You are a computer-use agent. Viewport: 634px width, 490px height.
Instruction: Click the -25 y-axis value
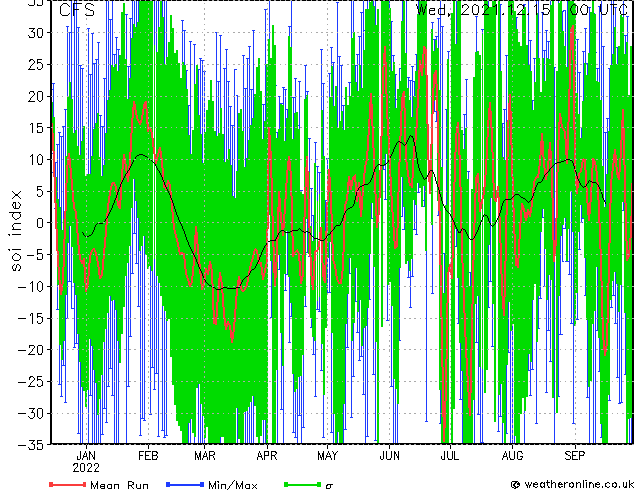coord(31,381)
